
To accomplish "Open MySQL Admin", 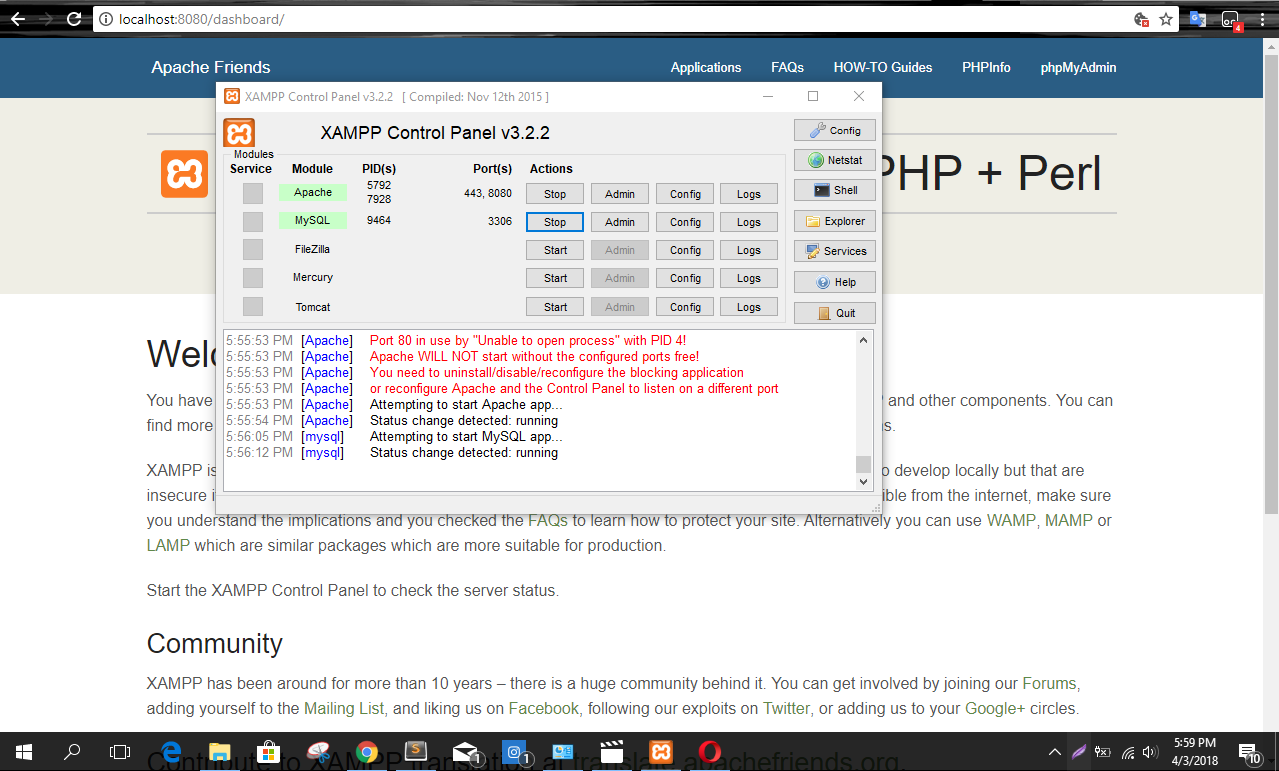I will (620, 222).
